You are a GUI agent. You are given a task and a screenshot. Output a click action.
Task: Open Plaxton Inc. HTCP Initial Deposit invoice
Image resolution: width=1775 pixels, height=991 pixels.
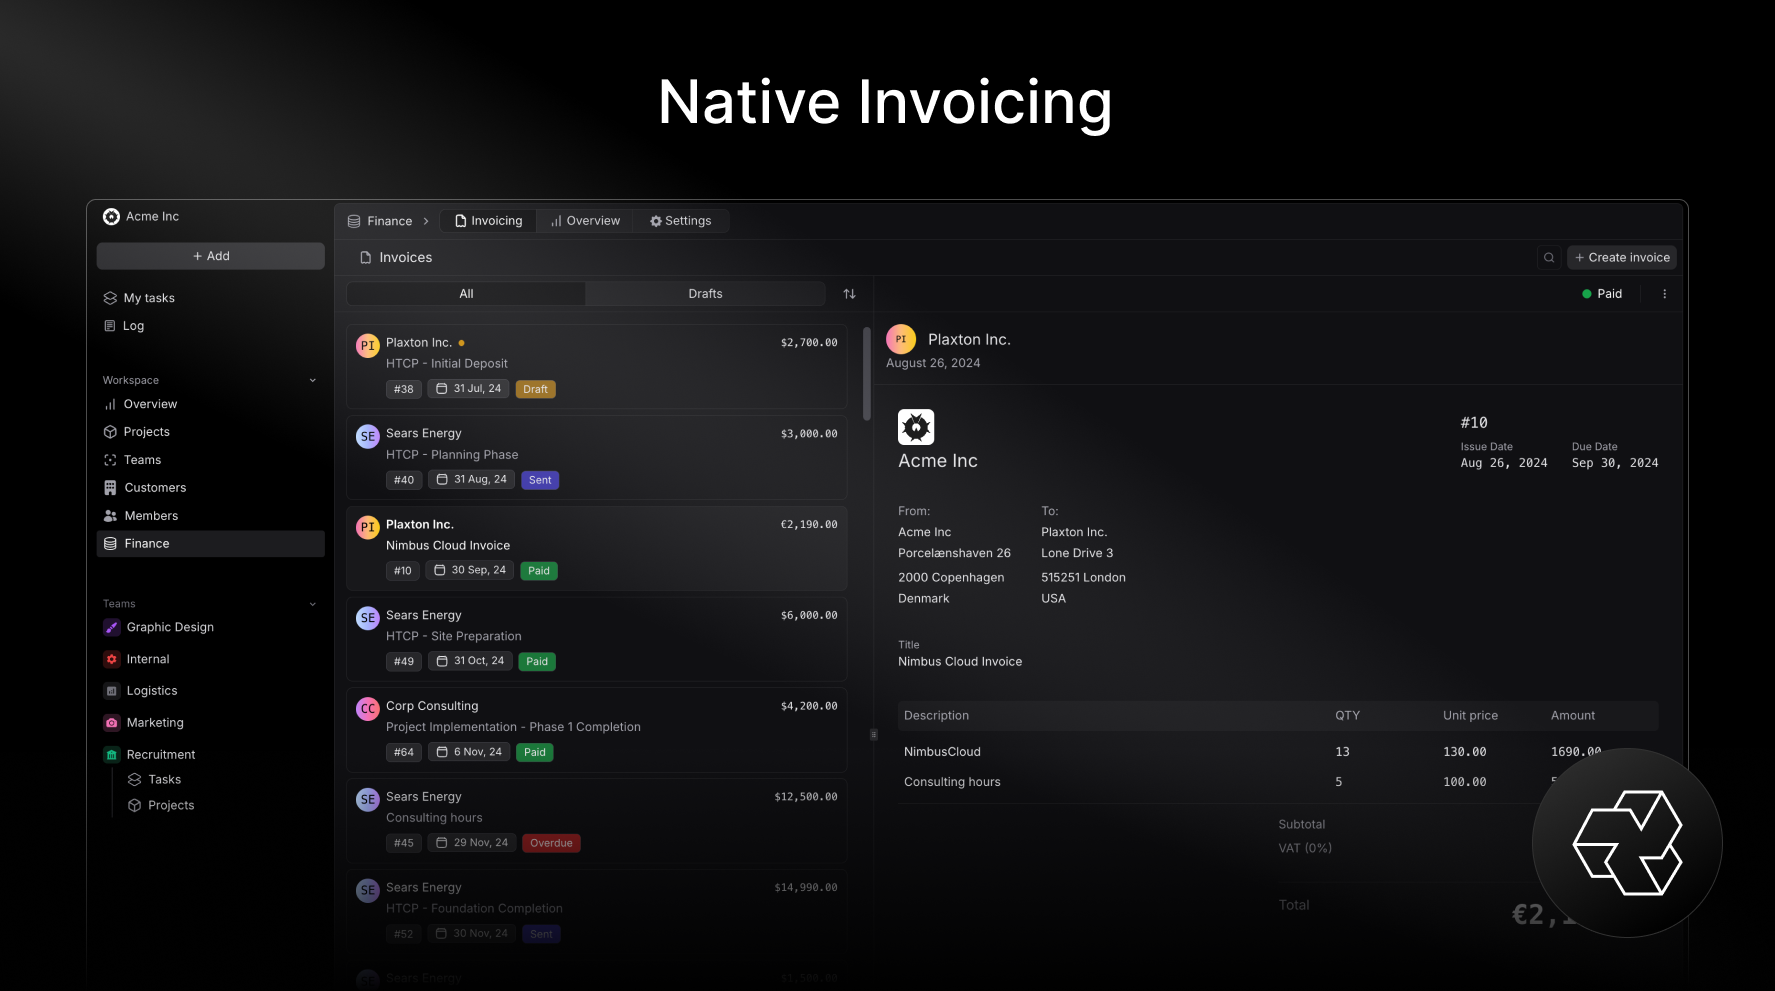597,366
